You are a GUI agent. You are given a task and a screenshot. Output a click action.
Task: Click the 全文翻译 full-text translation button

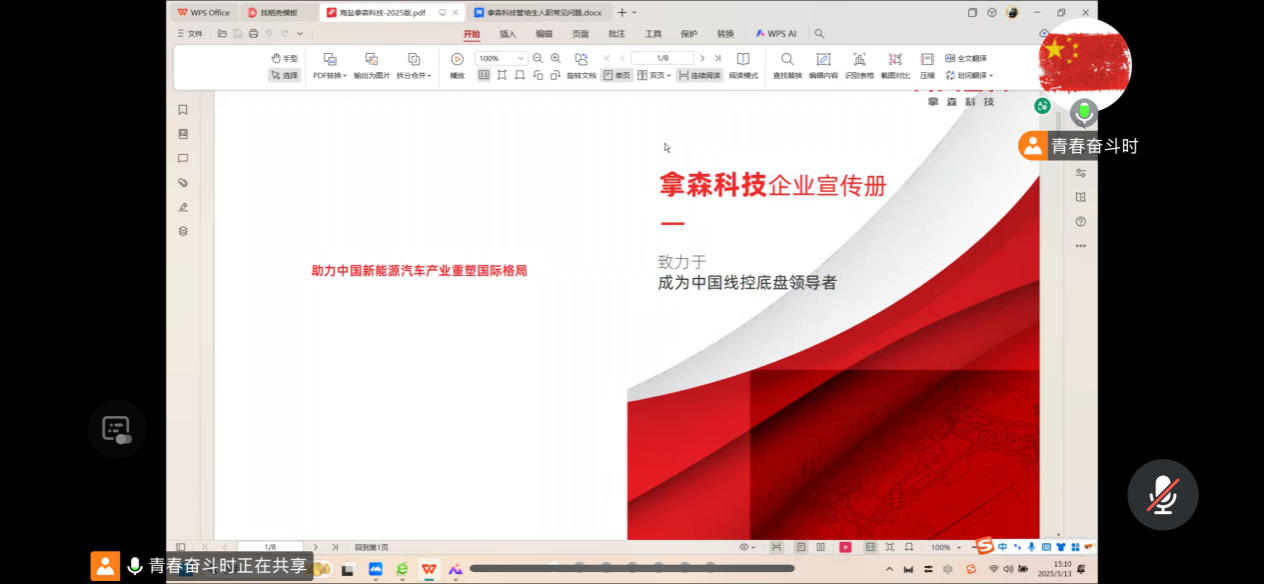965,59
